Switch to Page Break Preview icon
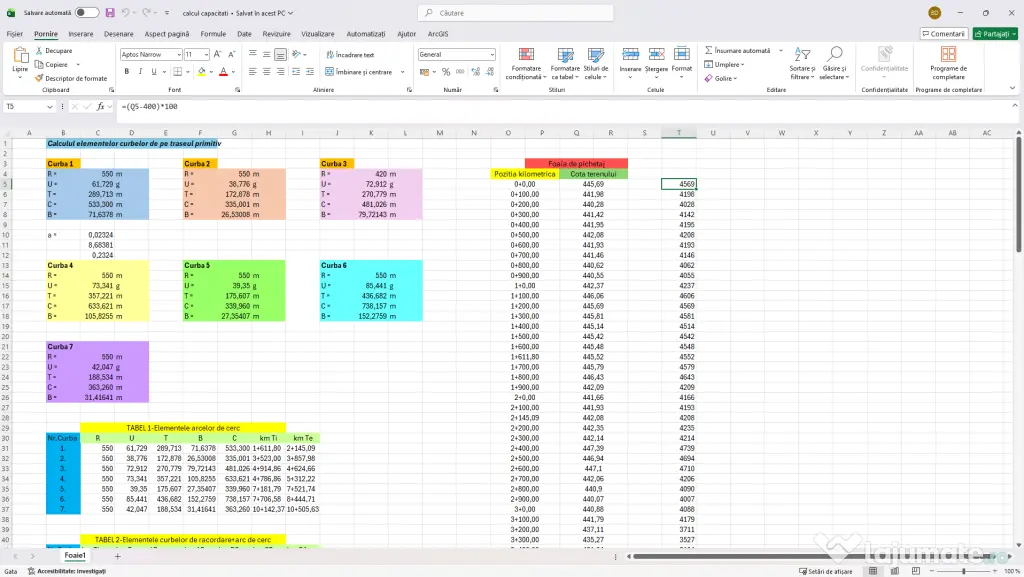 [916, 571]
